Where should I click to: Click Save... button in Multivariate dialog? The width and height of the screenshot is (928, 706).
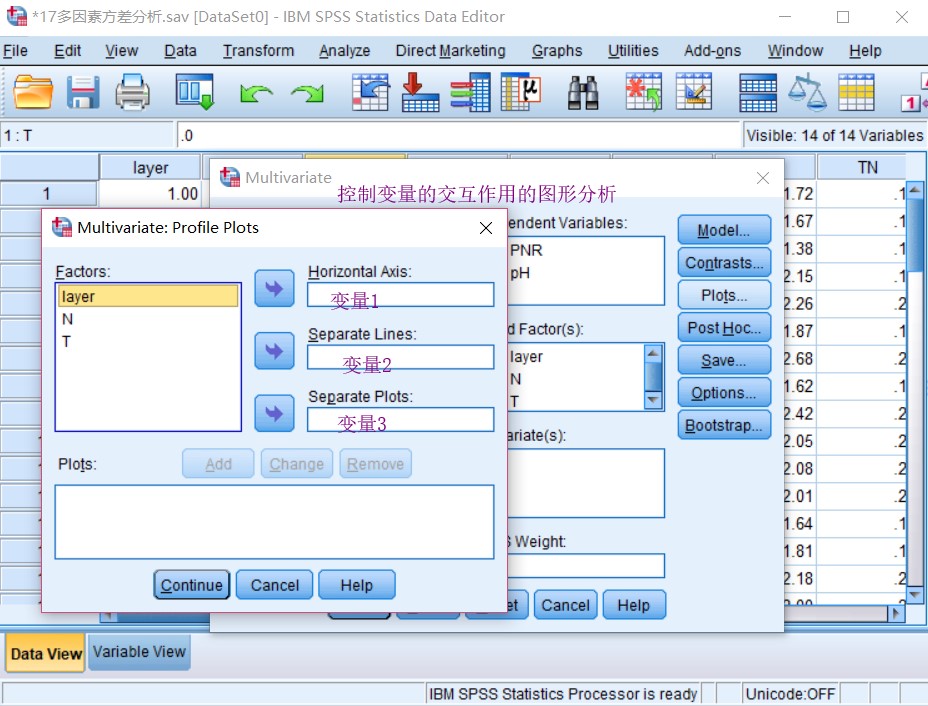[x=724, y=360]
